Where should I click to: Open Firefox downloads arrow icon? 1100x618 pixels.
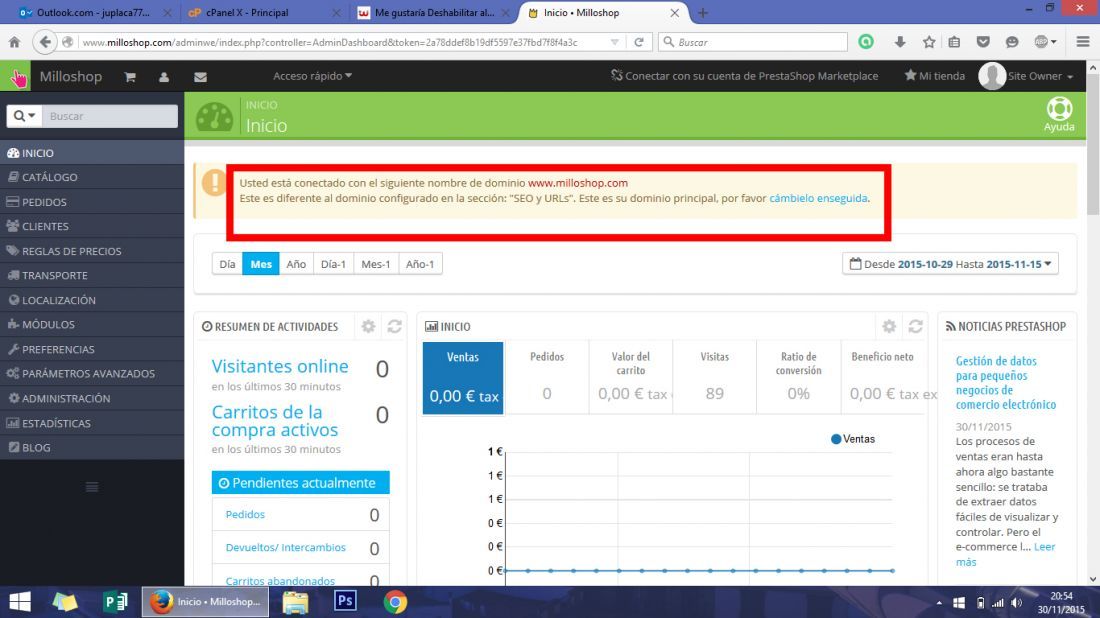tap(899, 42)
